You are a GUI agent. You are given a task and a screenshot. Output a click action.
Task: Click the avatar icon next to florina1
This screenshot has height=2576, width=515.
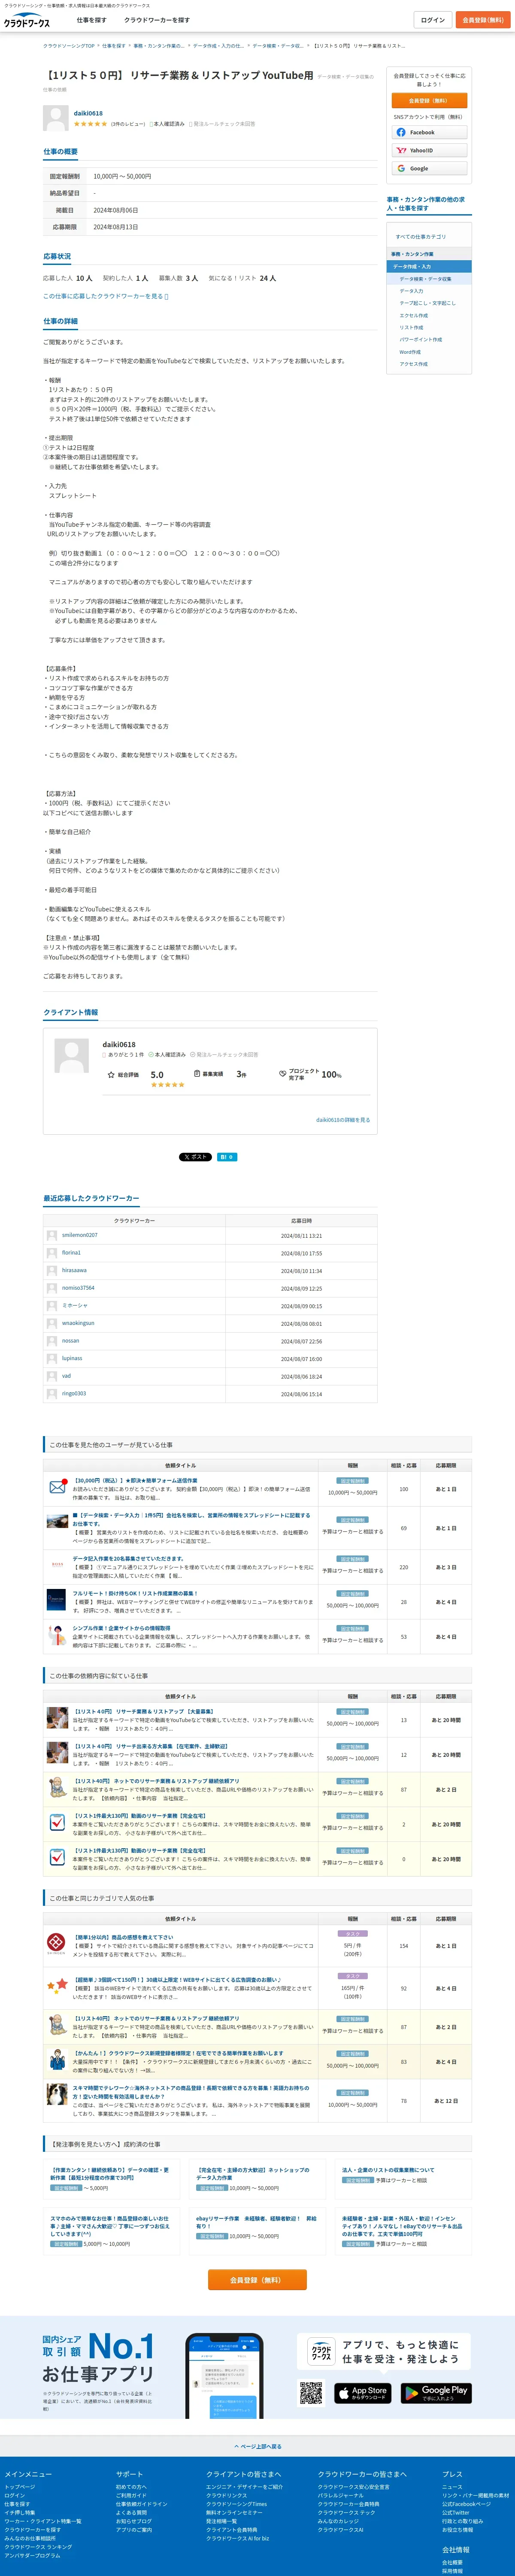coord(52,1253)
